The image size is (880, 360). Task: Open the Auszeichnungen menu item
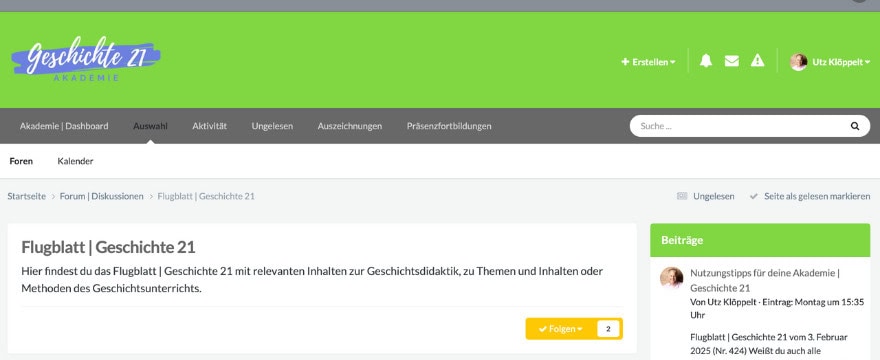pyautogui.click(x=350, y=126)
